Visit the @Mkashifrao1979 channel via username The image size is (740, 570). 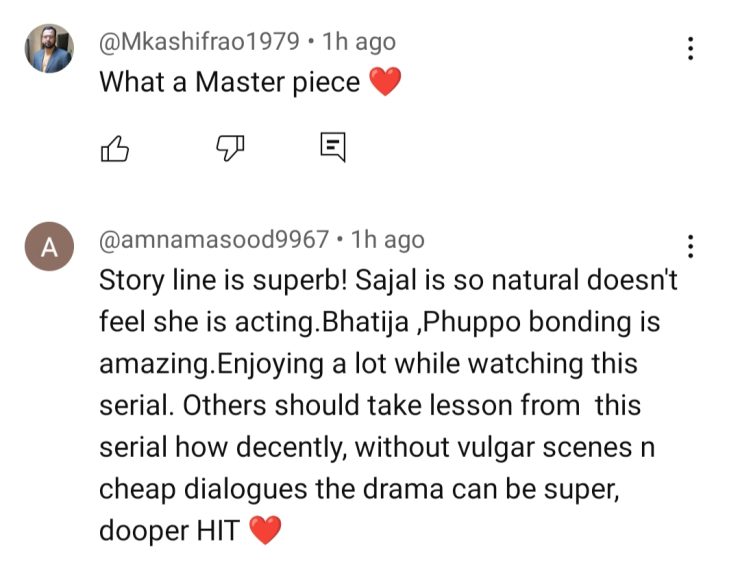pos(199,41)
